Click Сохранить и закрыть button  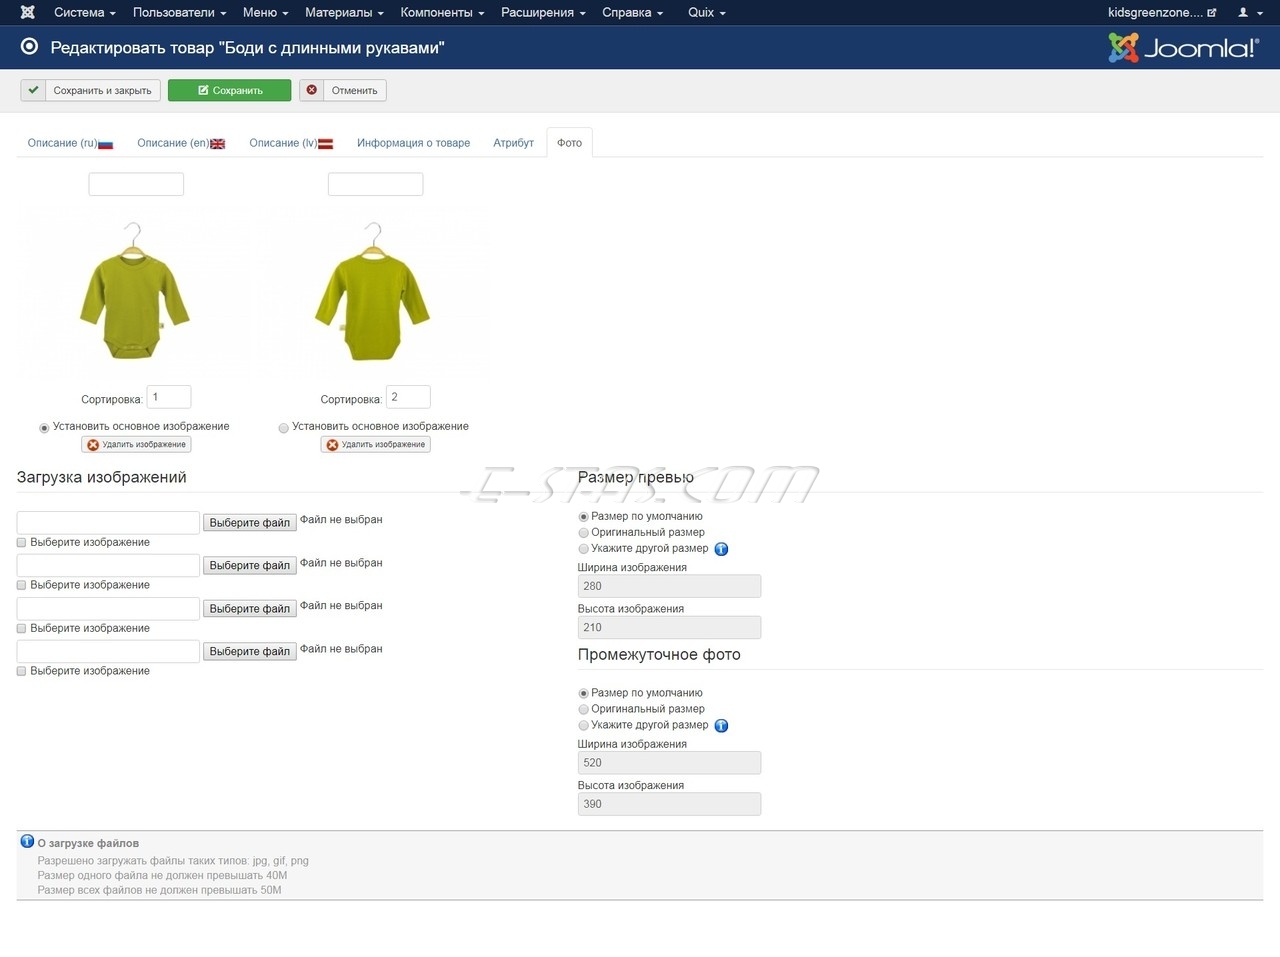(x=90, y=90)
